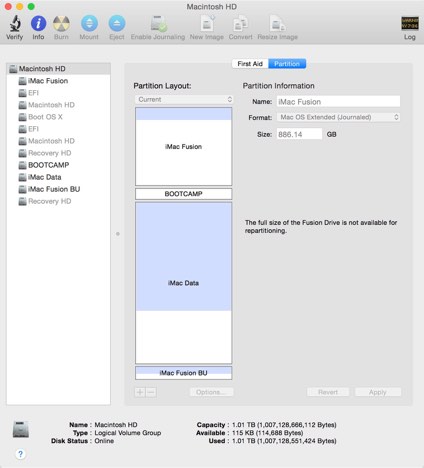Image resolution: width=424 pixels, height=468 pixels.
Task: Open the Log viewer icon
Action: click(x=410, y=23)
